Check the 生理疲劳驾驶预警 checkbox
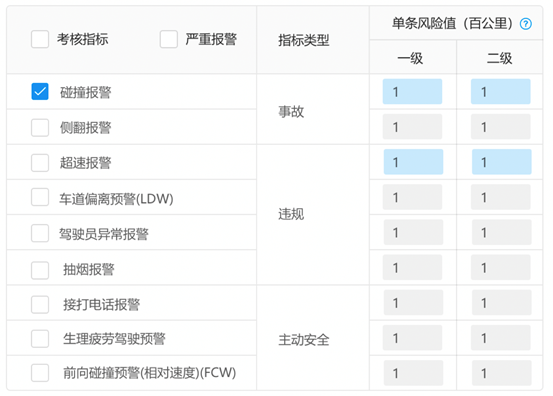This screenshot has width=553, height=396. pos(40,339)
